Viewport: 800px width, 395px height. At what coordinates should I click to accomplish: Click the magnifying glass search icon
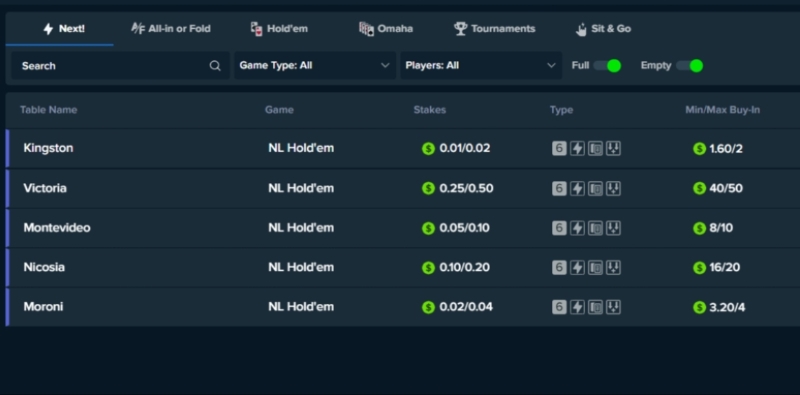pyautogui.click(x=215, y=65)
